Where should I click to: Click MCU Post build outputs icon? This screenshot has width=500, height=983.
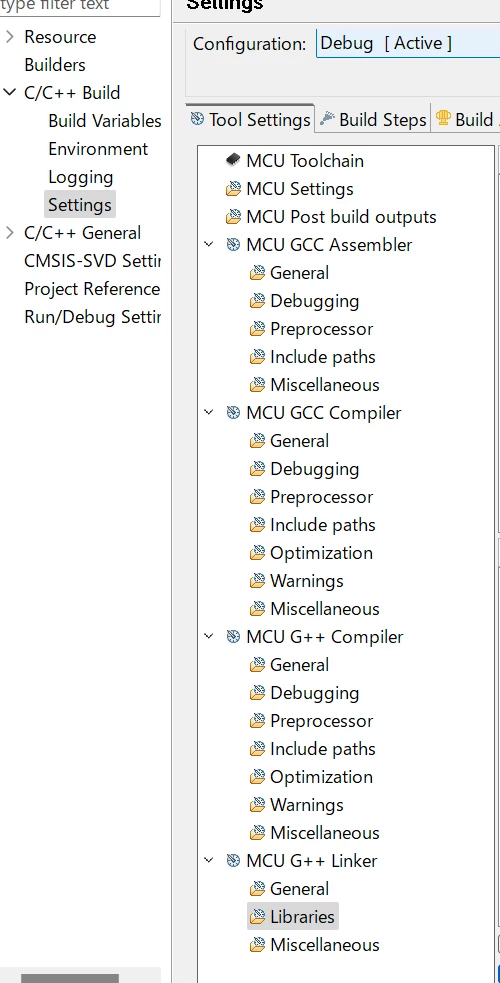(233, 217)
